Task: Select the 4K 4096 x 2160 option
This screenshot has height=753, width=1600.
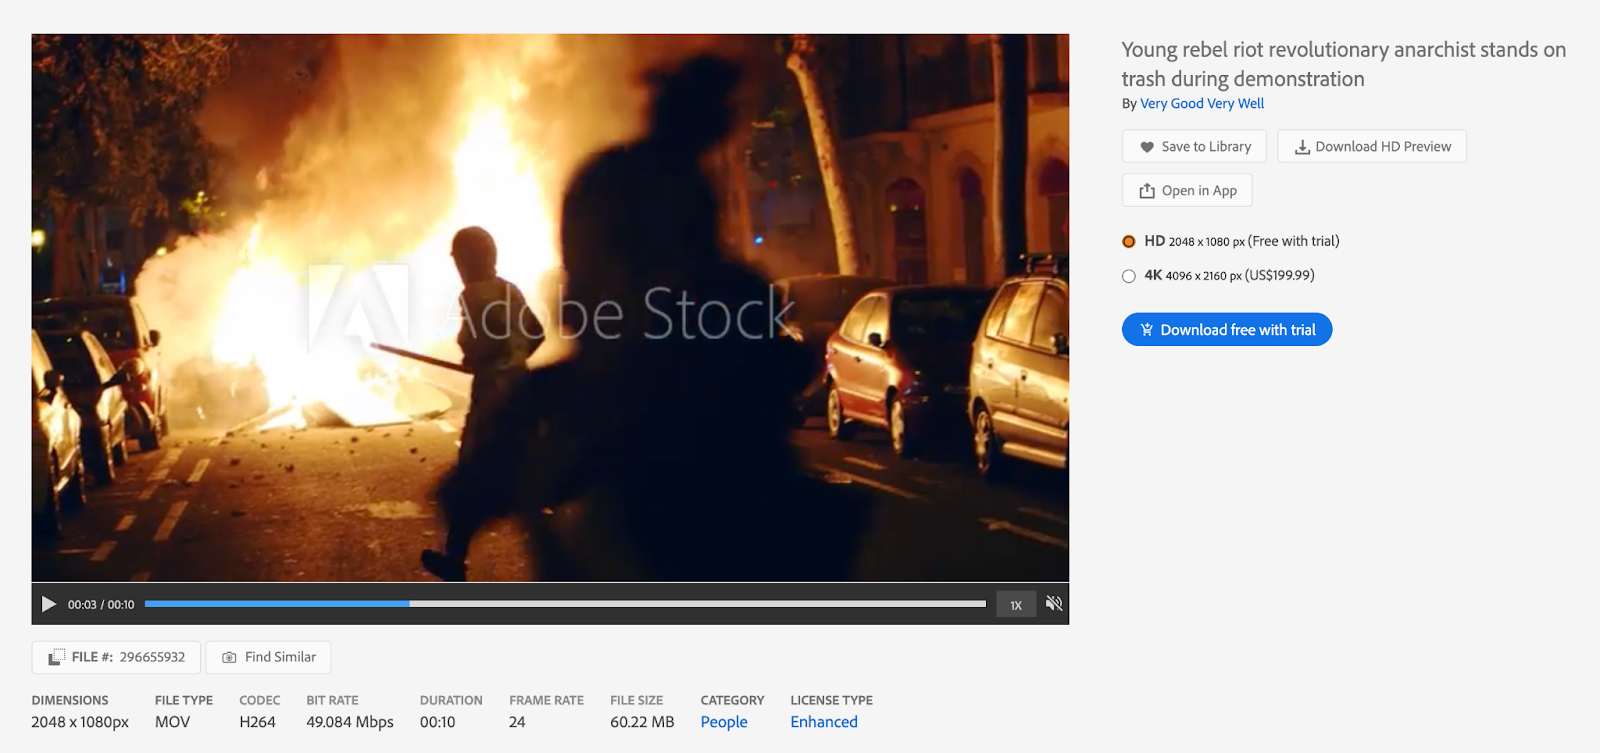Action: (x=1129, y=276)
